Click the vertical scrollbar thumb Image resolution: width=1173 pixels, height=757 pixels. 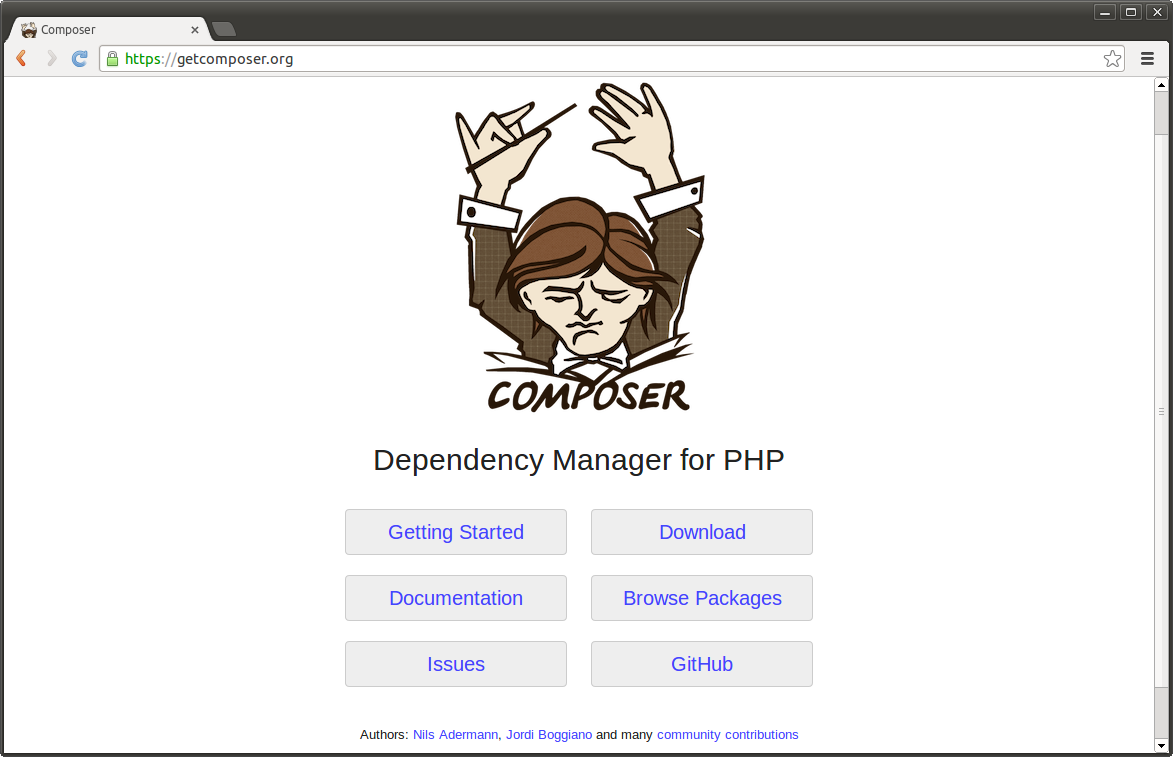1161,411
